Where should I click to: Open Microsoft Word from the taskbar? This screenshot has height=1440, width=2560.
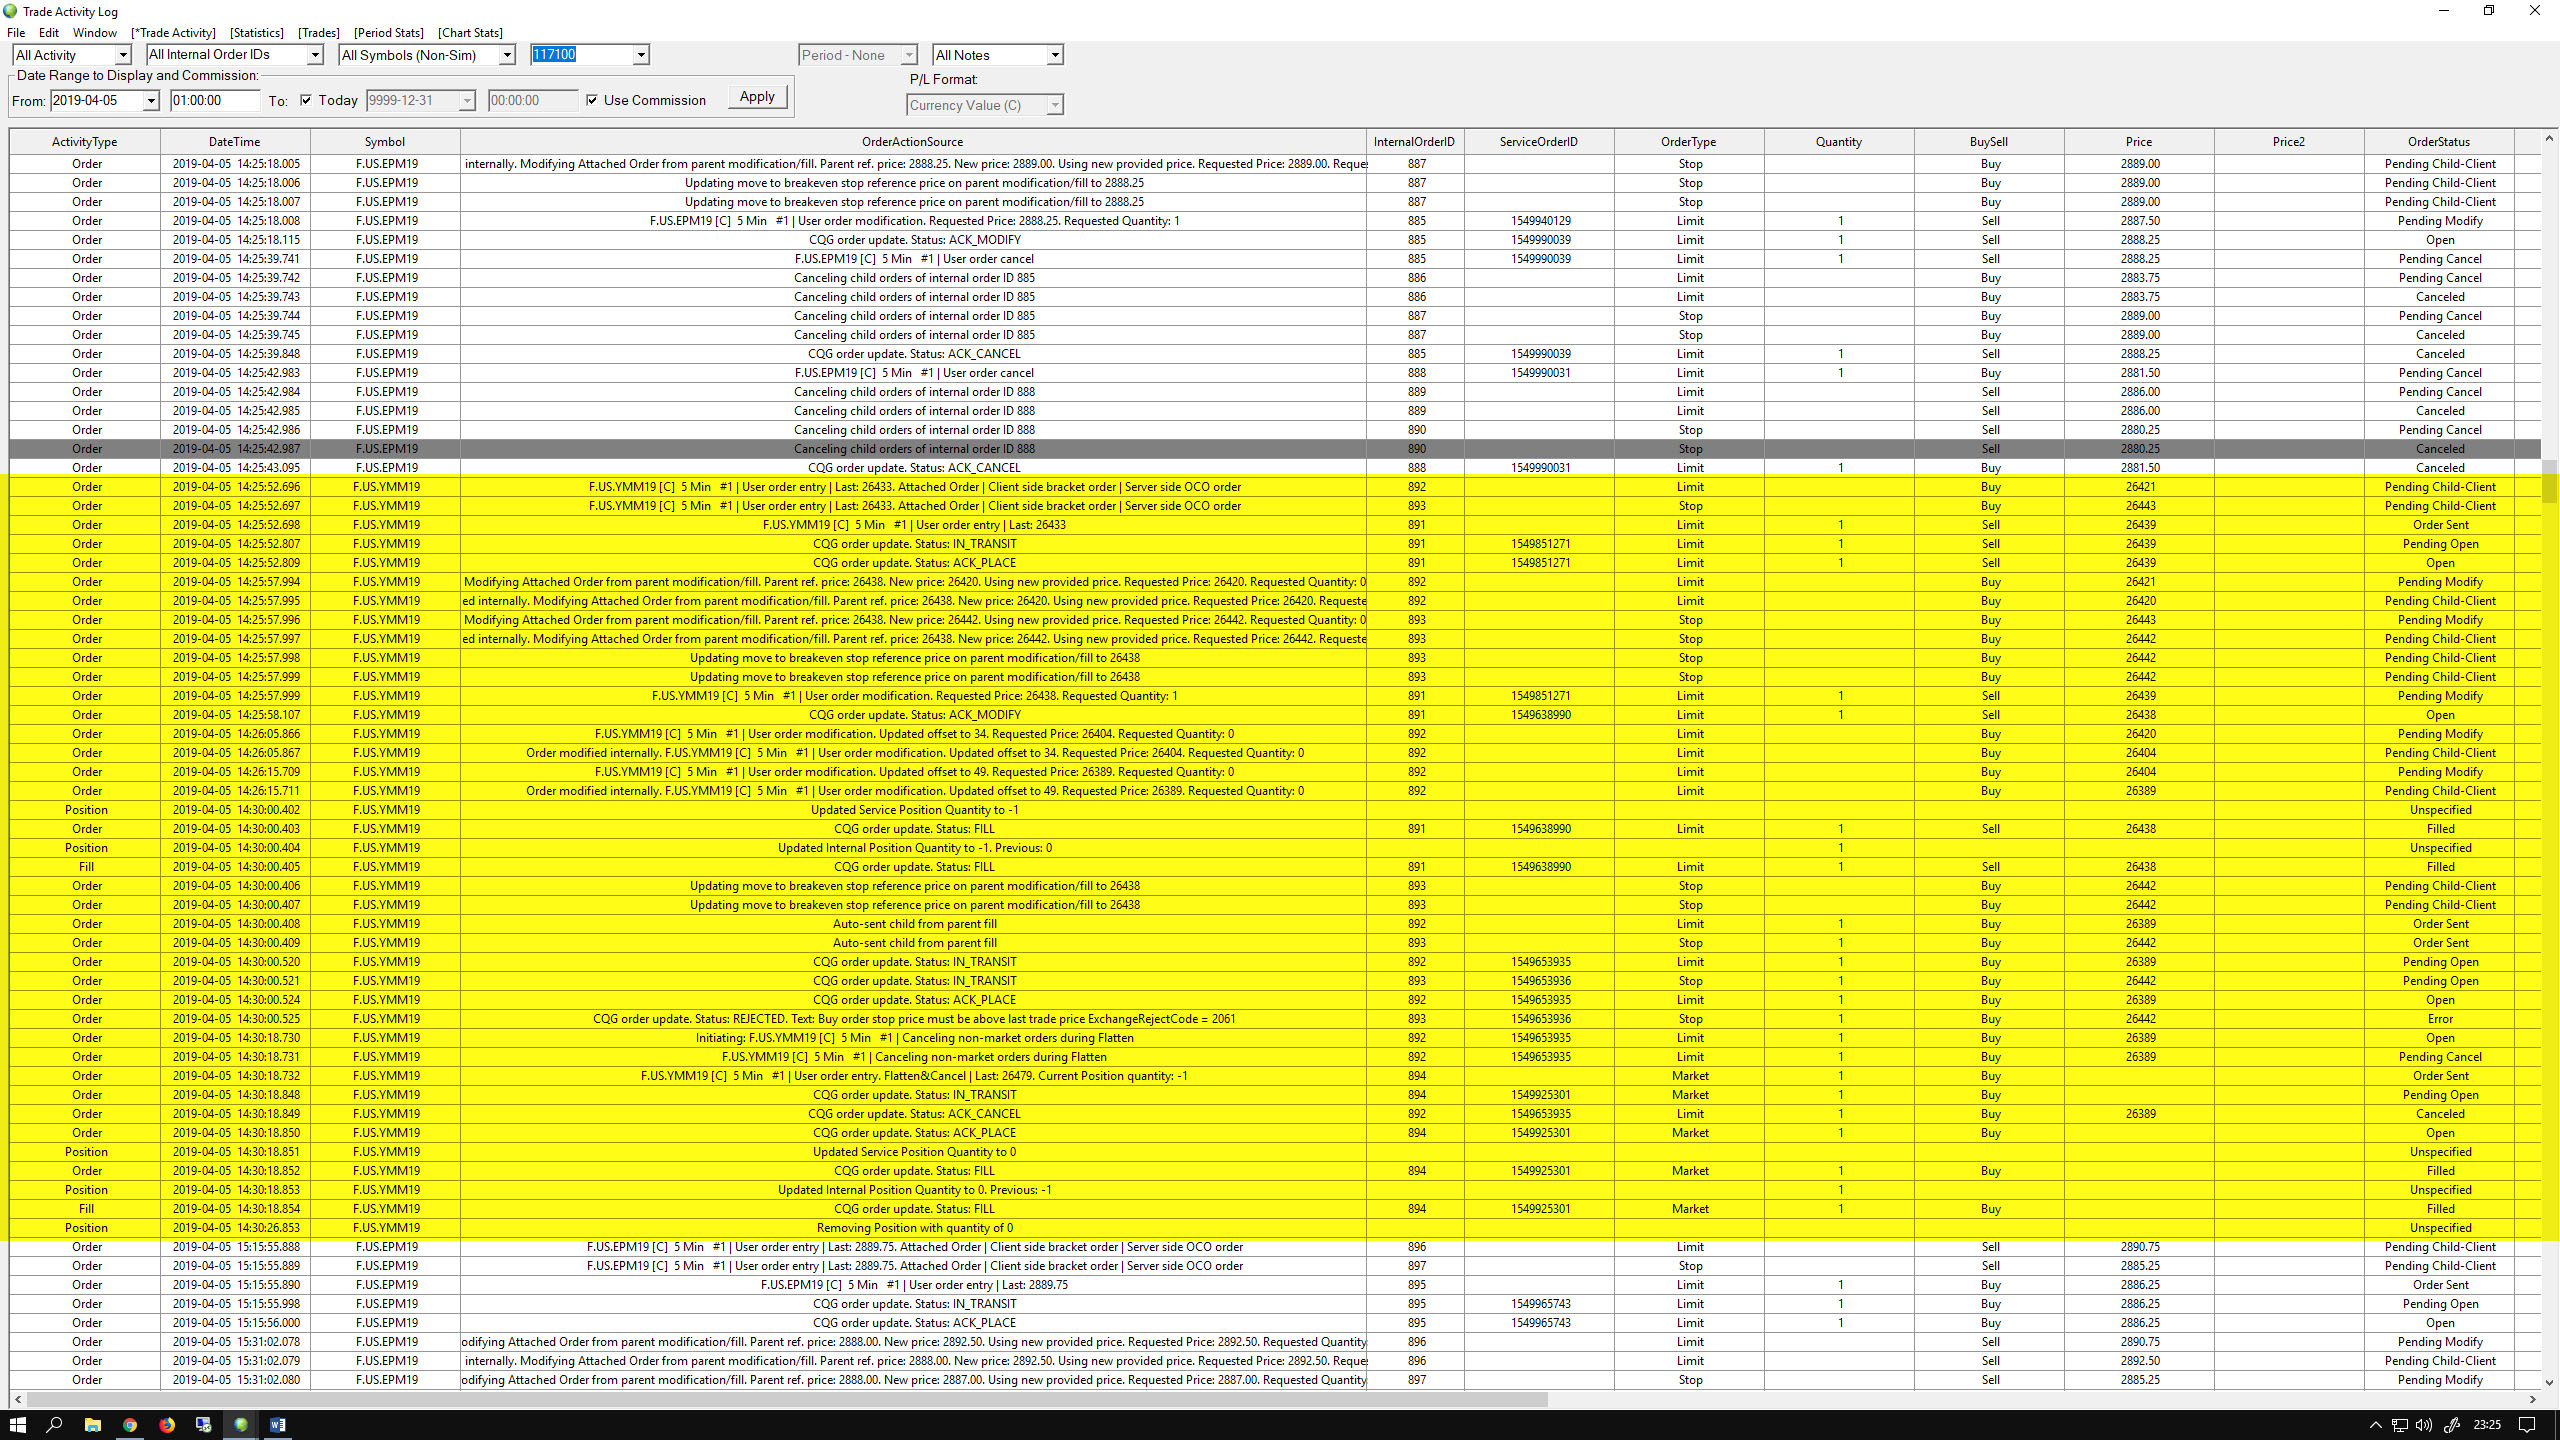(x=278, y=1425)
